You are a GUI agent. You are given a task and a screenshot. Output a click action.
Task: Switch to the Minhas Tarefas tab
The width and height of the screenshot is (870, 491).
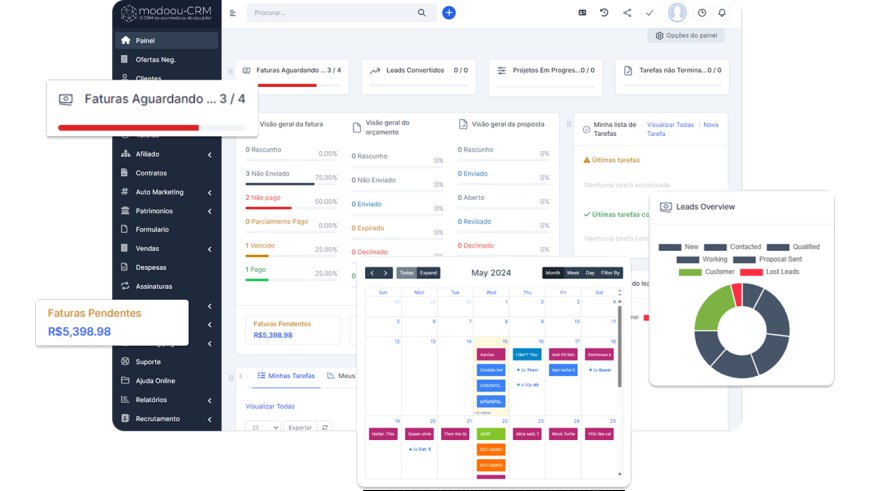click(286, 376)
